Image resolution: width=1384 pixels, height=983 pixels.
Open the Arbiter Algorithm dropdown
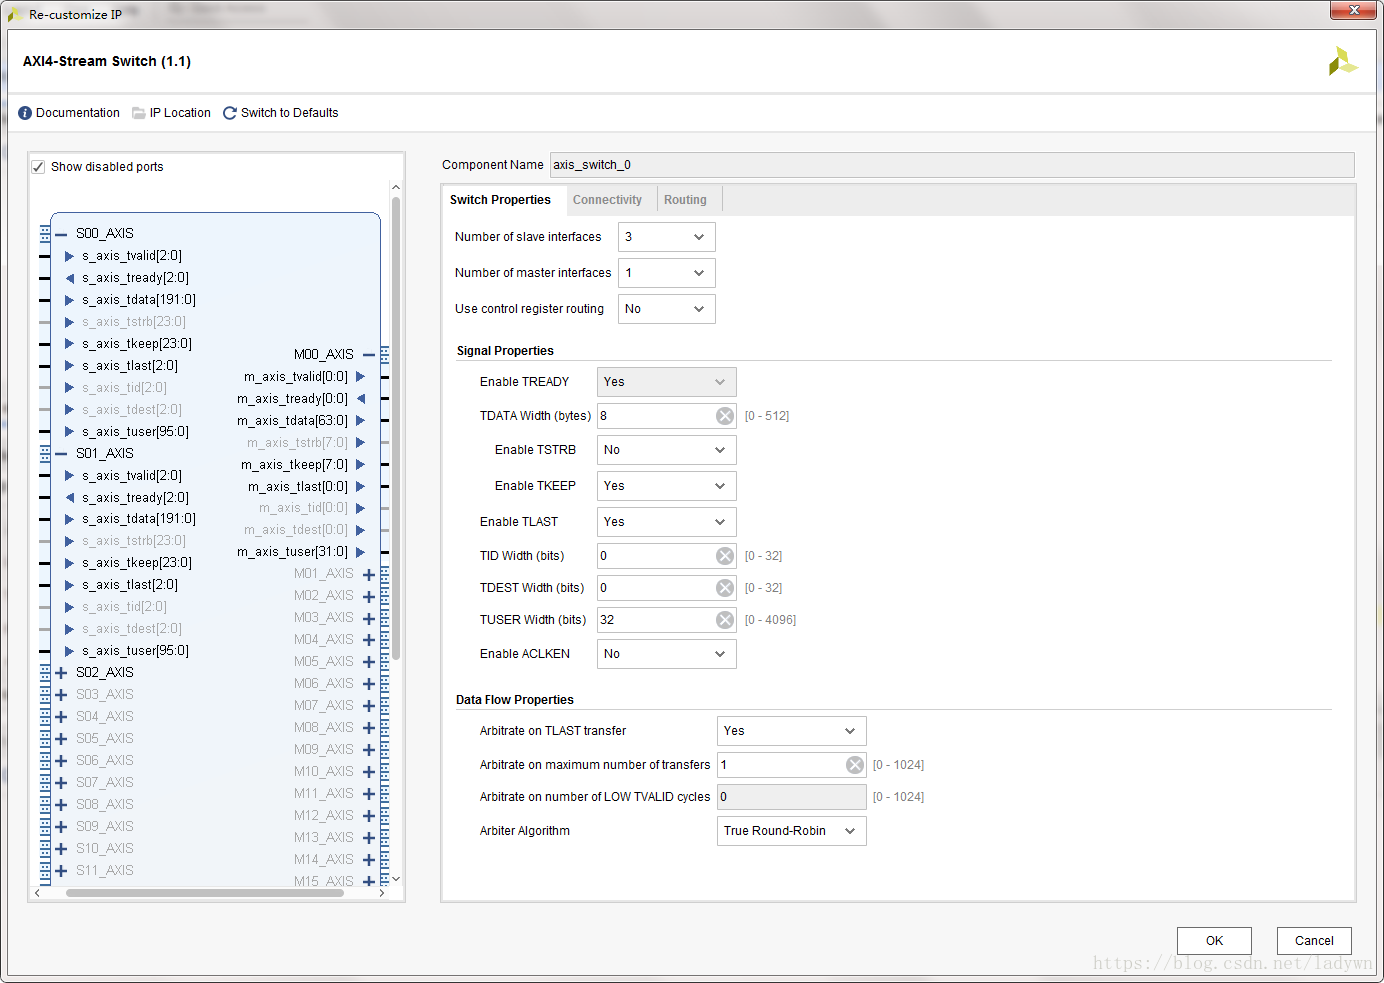point(792,831)
